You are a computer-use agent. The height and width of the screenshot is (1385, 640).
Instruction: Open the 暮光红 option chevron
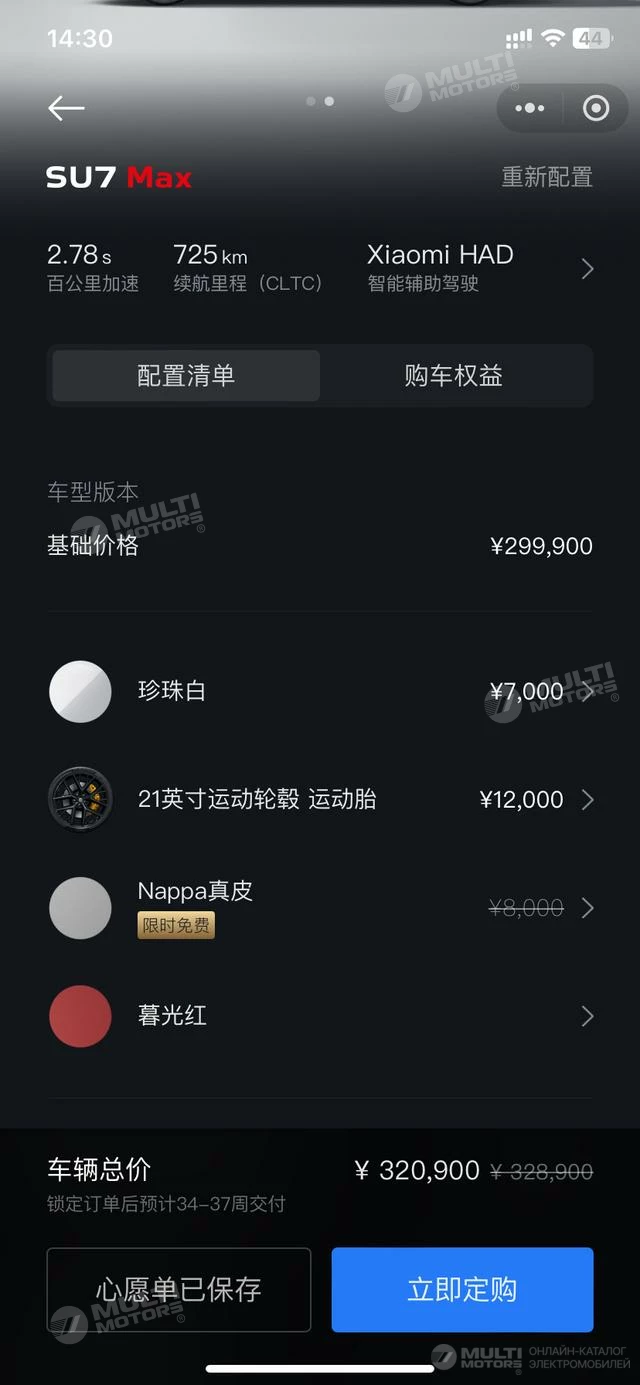[x=588, y=1016]
